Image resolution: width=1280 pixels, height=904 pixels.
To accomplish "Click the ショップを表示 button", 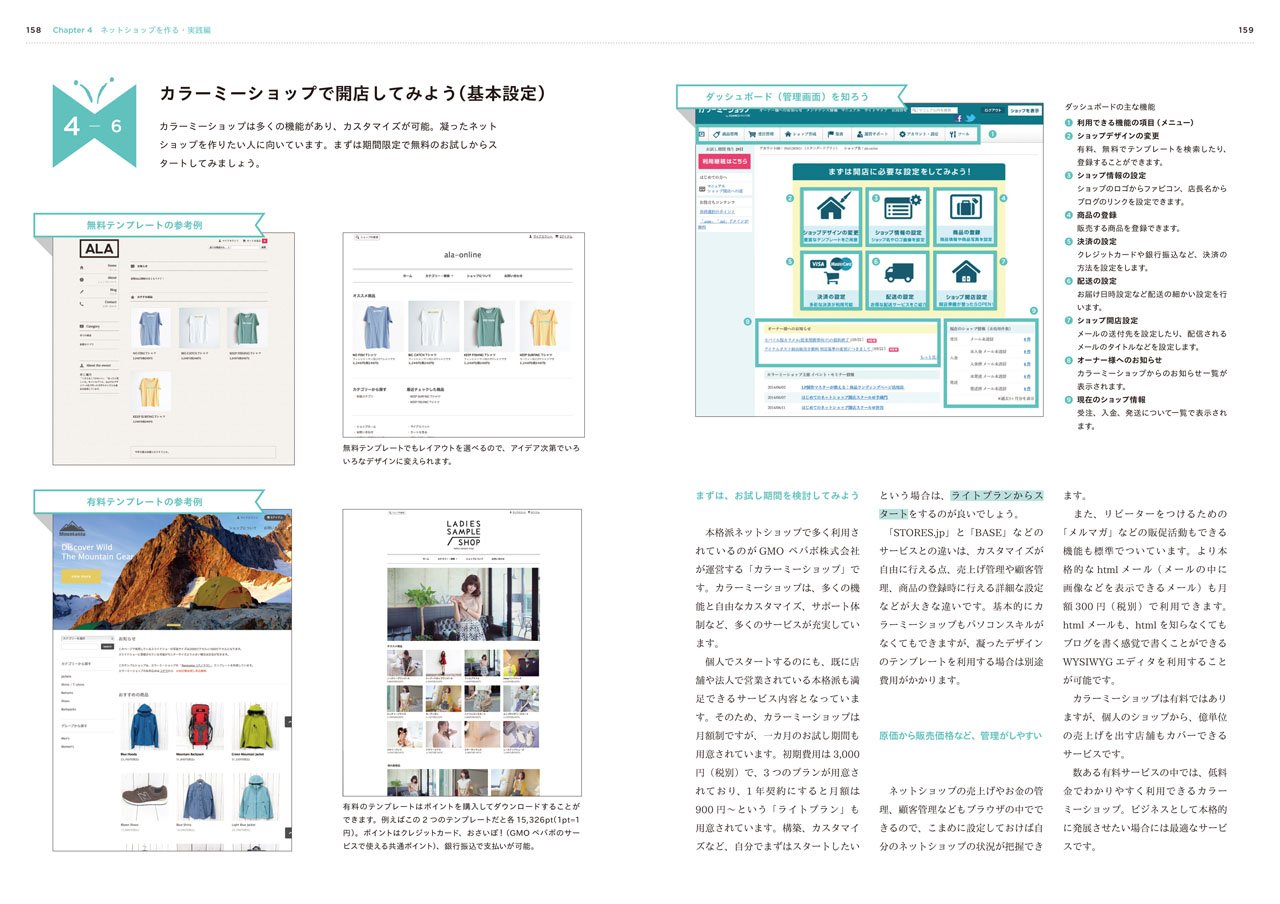I will coord(1023,110).
